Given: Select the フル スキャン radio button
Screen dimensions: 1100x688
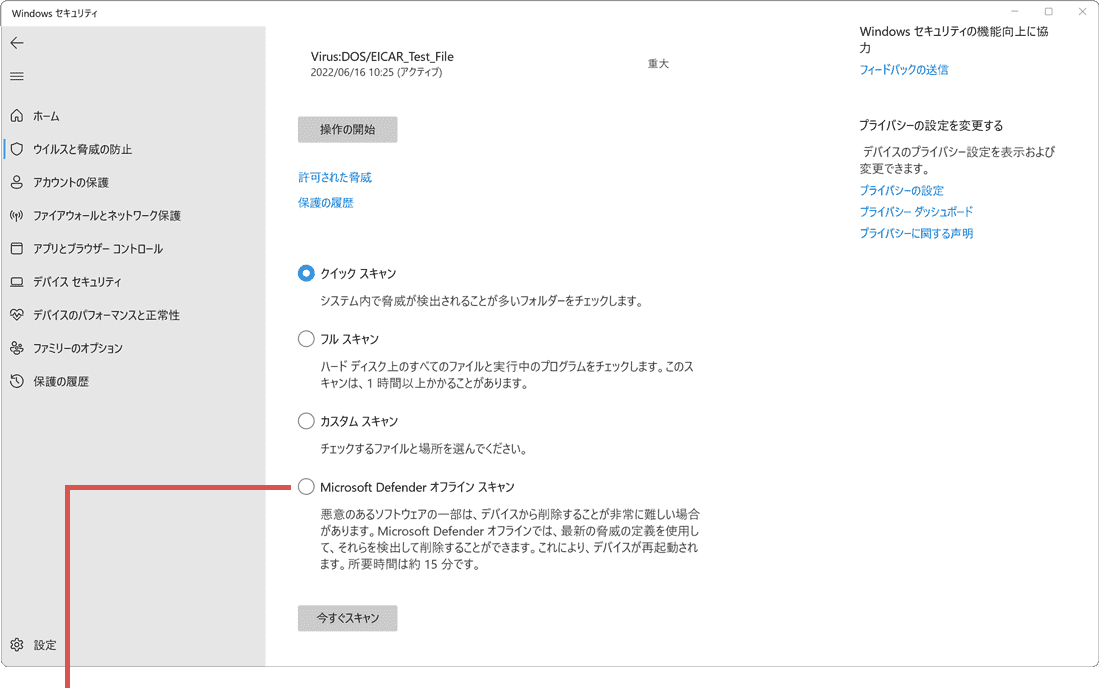Looking at the screenshot, I should 306,339.
